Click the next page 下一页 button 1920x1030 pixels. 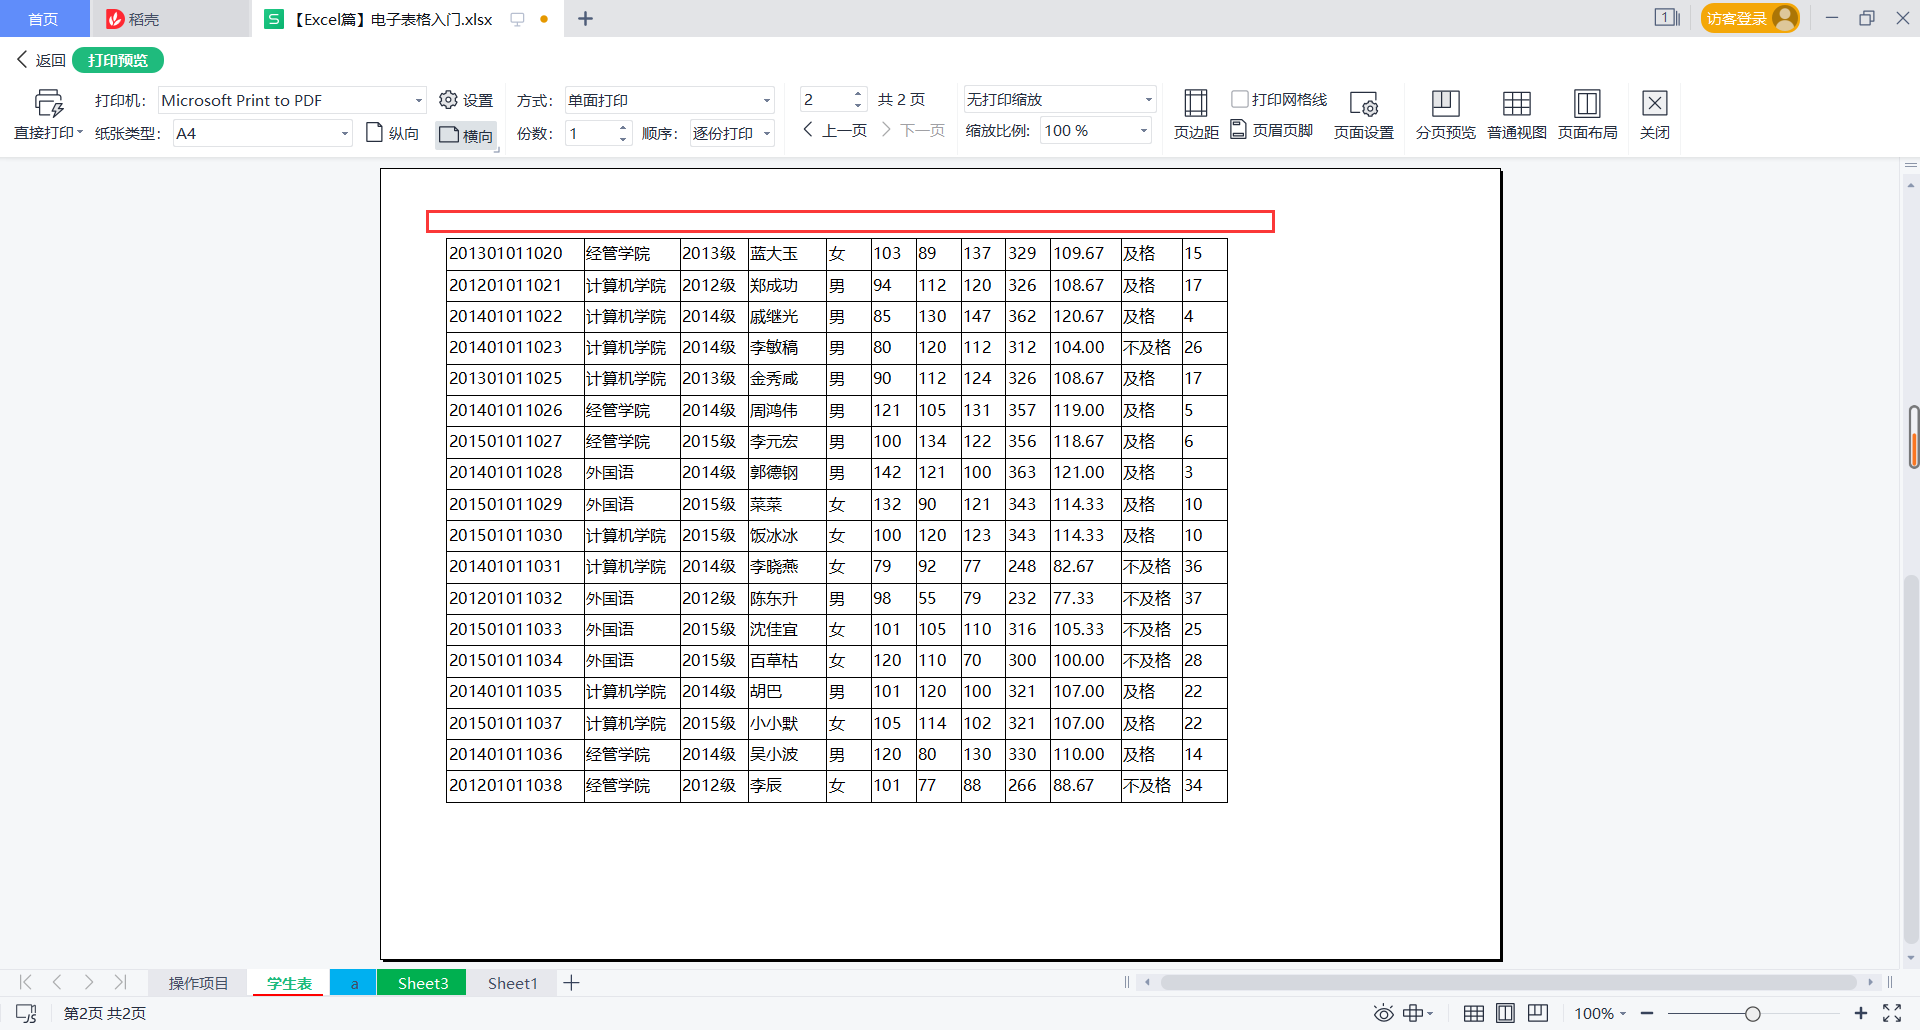point(913,130)
